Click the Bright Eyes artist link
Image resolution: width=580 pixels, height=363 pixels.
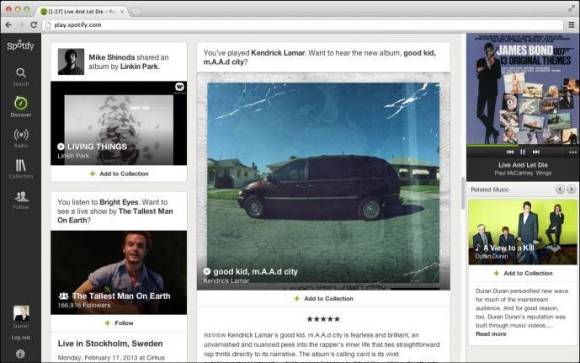(119, 202)
